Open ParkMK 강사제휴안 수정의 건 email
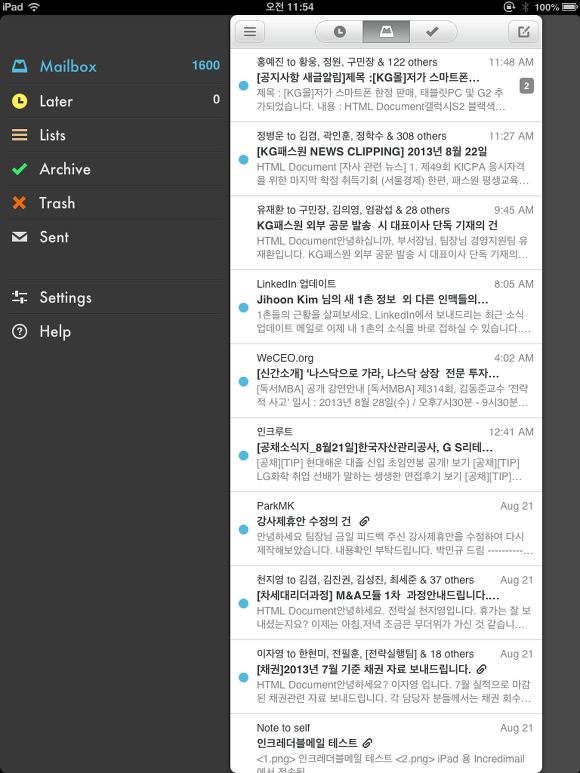The image size is (580, 773). click(x=386, y=529)
